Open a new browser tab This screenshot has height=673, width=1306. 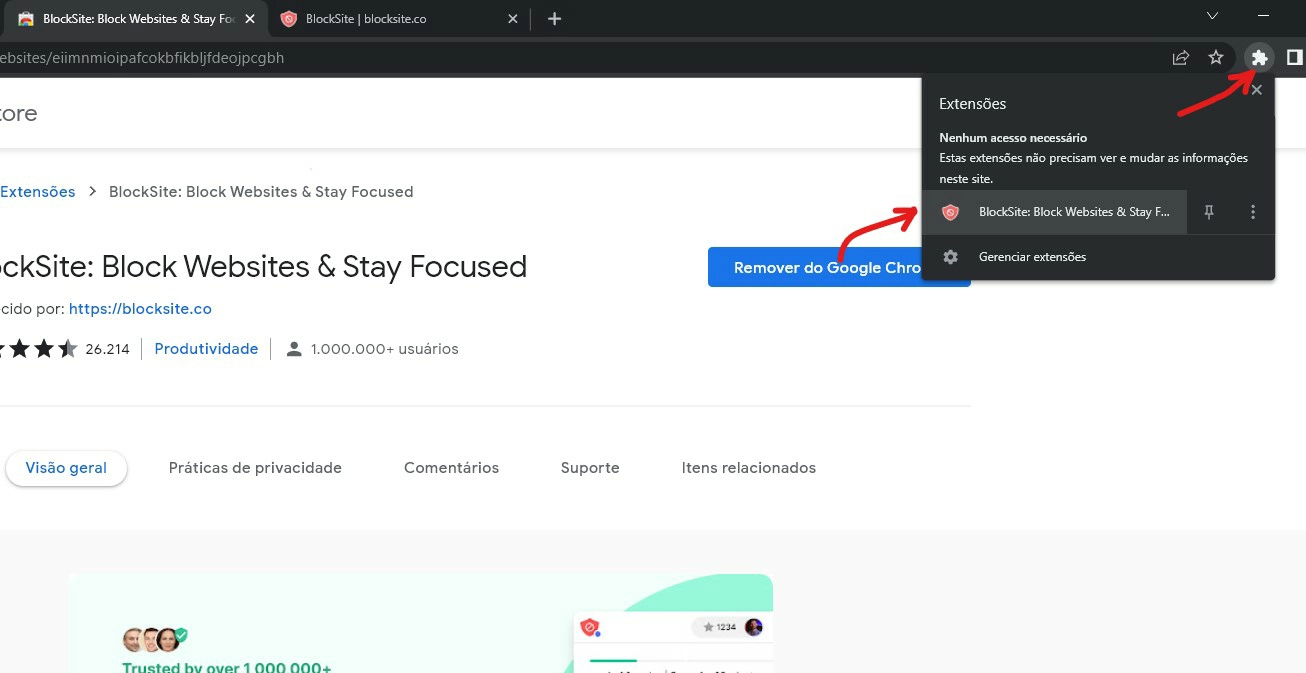[x=555, y=19]
